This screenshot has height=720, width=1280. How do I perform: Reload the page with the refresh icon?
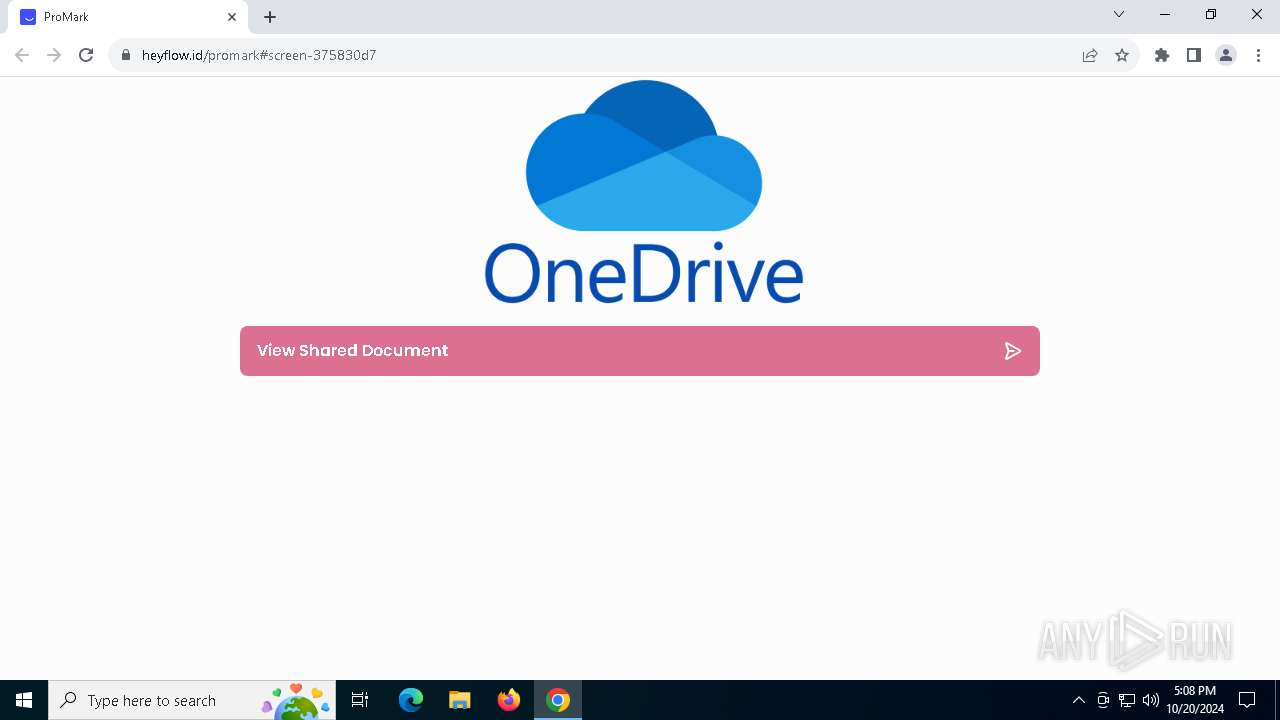point(86,55)
